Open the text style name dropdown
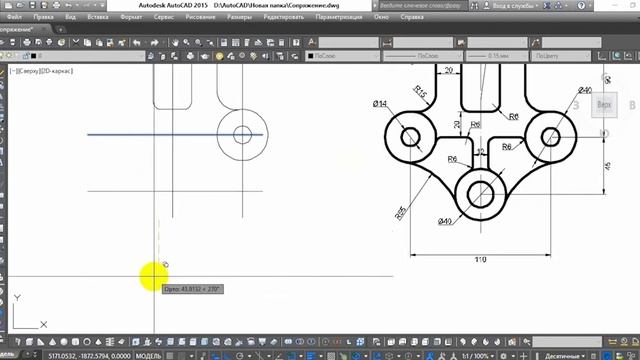The image size is (640, 360). [x=349, y=42]
